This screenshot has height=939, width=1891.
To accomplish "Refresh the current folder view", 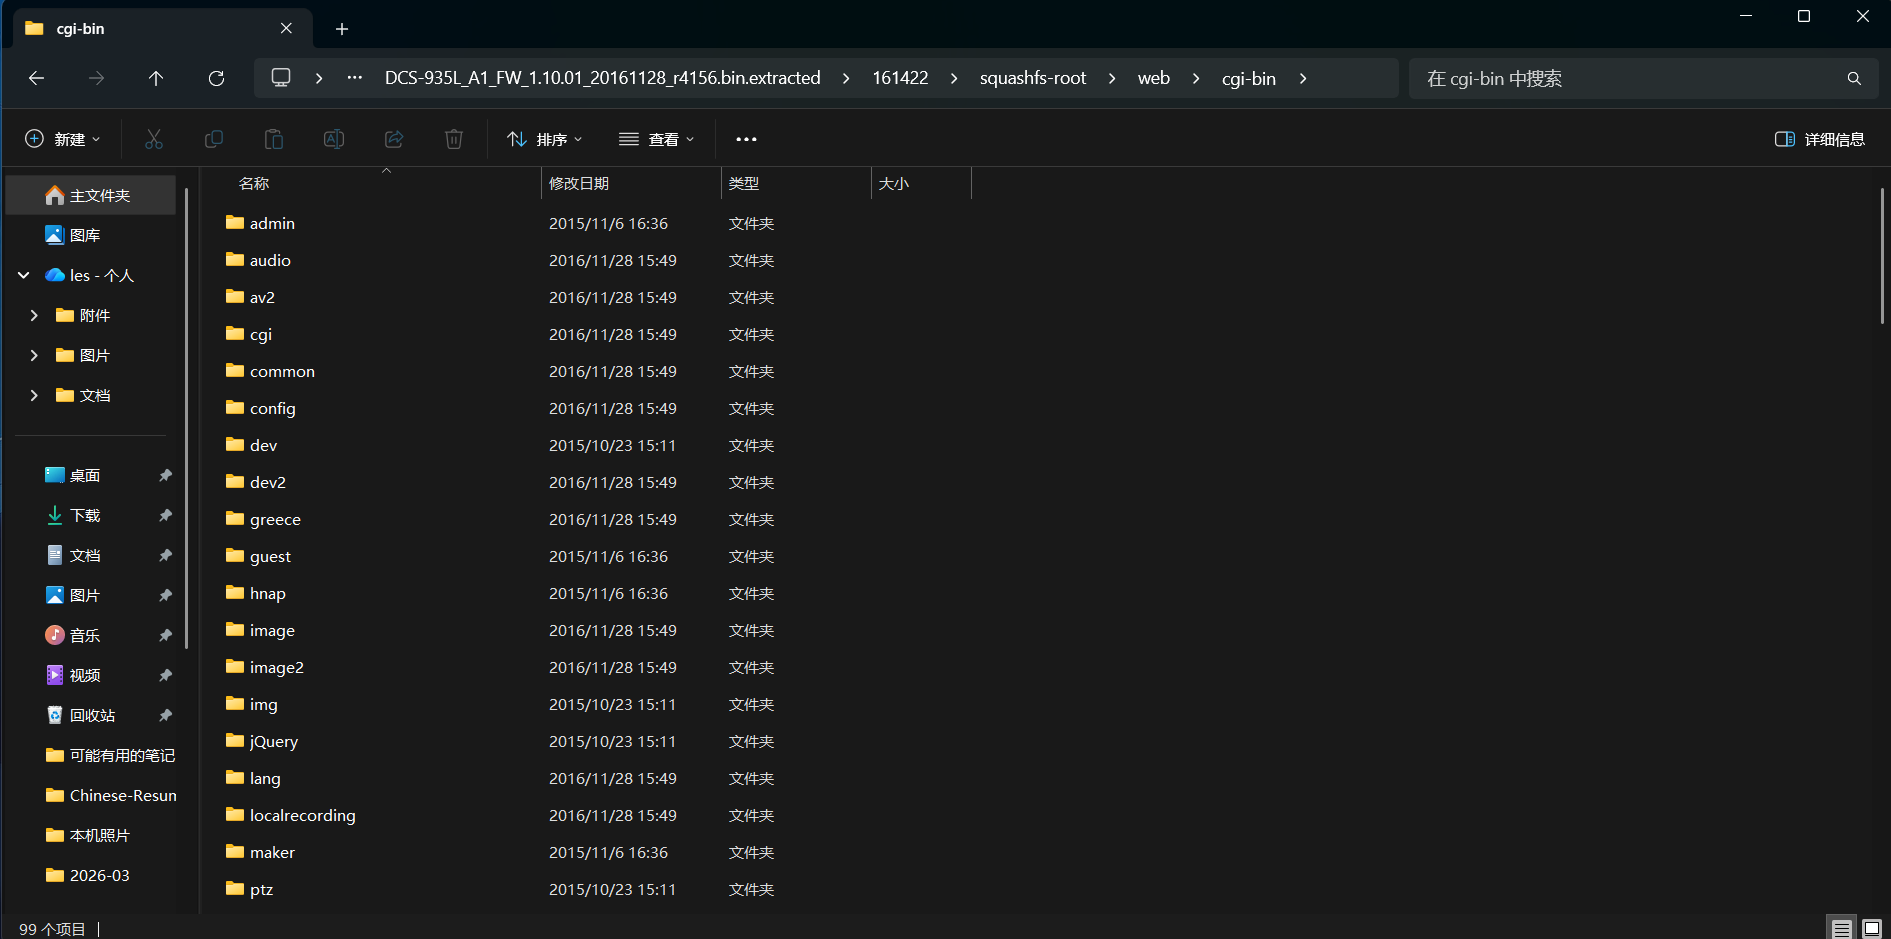I will click(x=216, y=78).
